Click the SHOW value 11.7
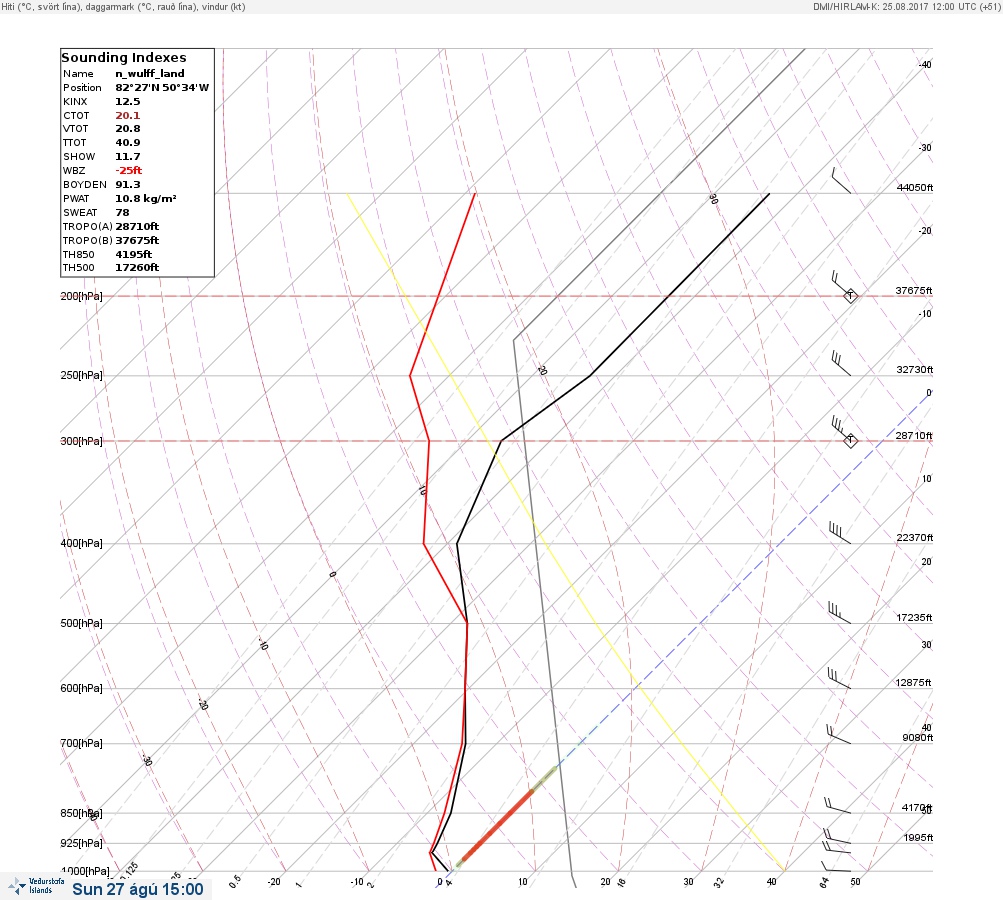The image size is (1003, 900). (127, 157)
